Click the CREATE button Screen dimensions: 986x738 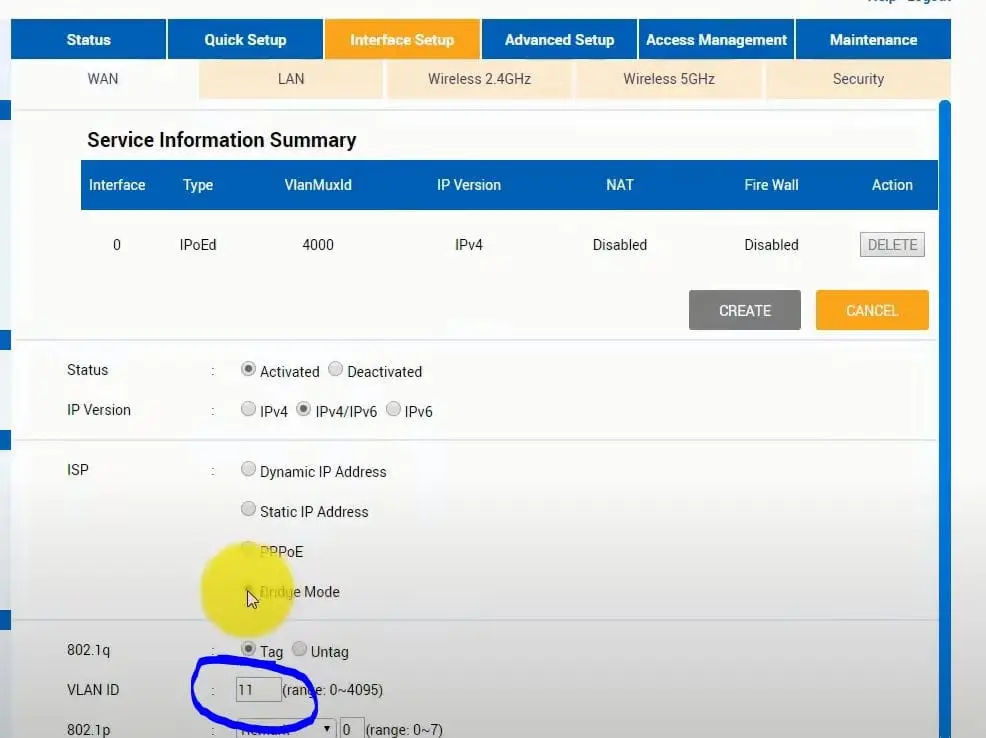click(745, 310)
